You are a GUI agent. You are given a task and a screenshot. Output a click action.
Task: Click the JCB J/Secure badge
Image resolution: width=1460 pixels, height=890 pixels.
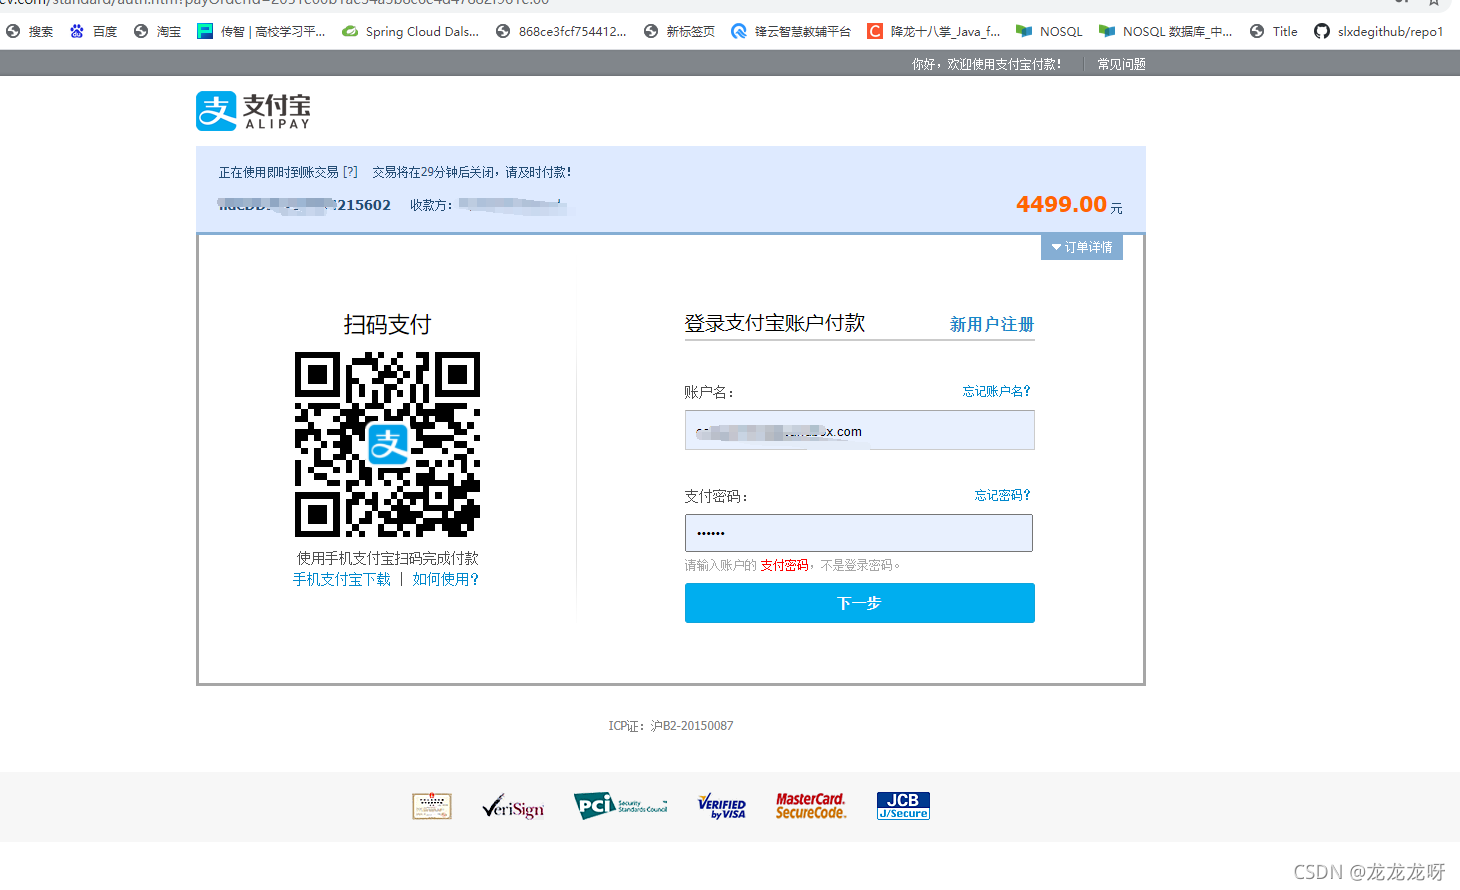pyautogui.click(x=903, y=806)
